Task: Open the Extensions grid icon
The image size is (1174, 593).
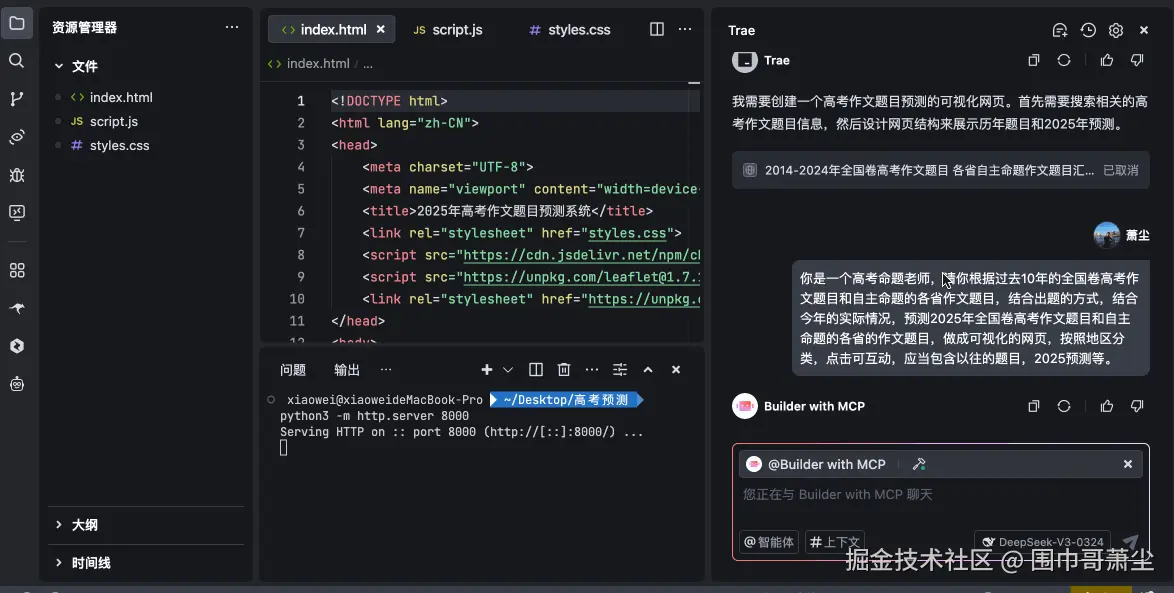Action: point(16,270)
